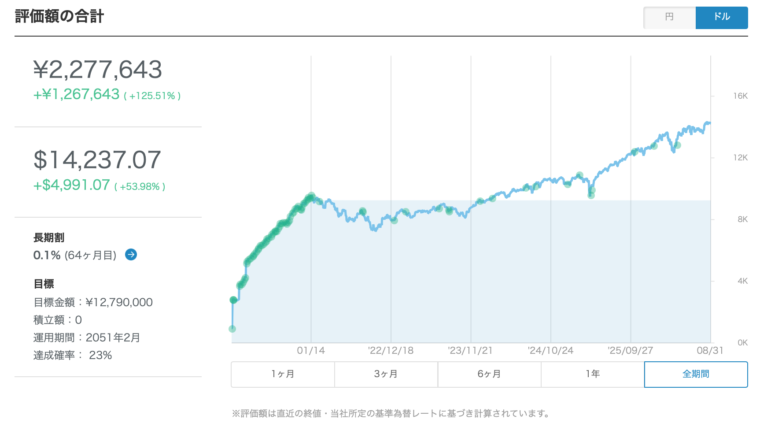Click the 16K y-axis label
Screen dimensions: 760x423
740,96
